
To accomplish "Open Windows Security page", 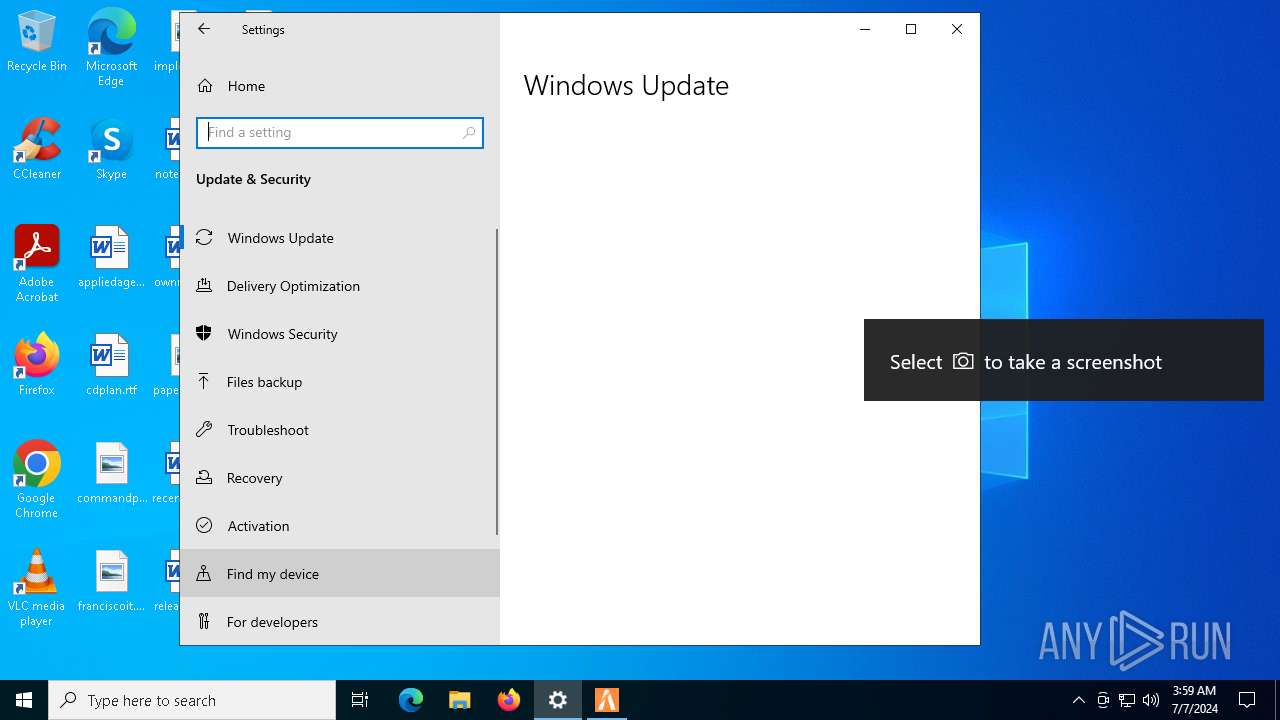I will coord(340,334).
